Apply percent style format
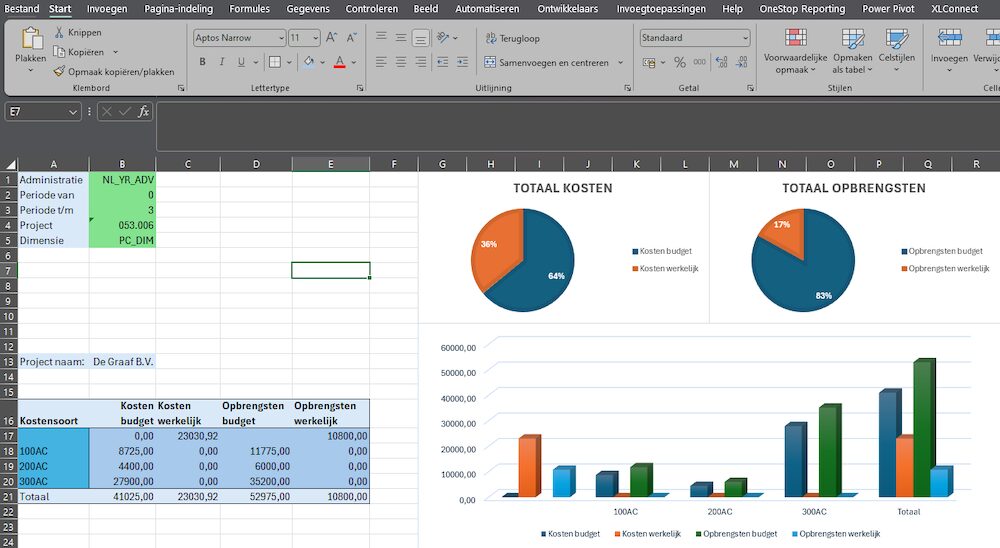Viewport: 1000px width, 548px height. (x=680, y=63)
